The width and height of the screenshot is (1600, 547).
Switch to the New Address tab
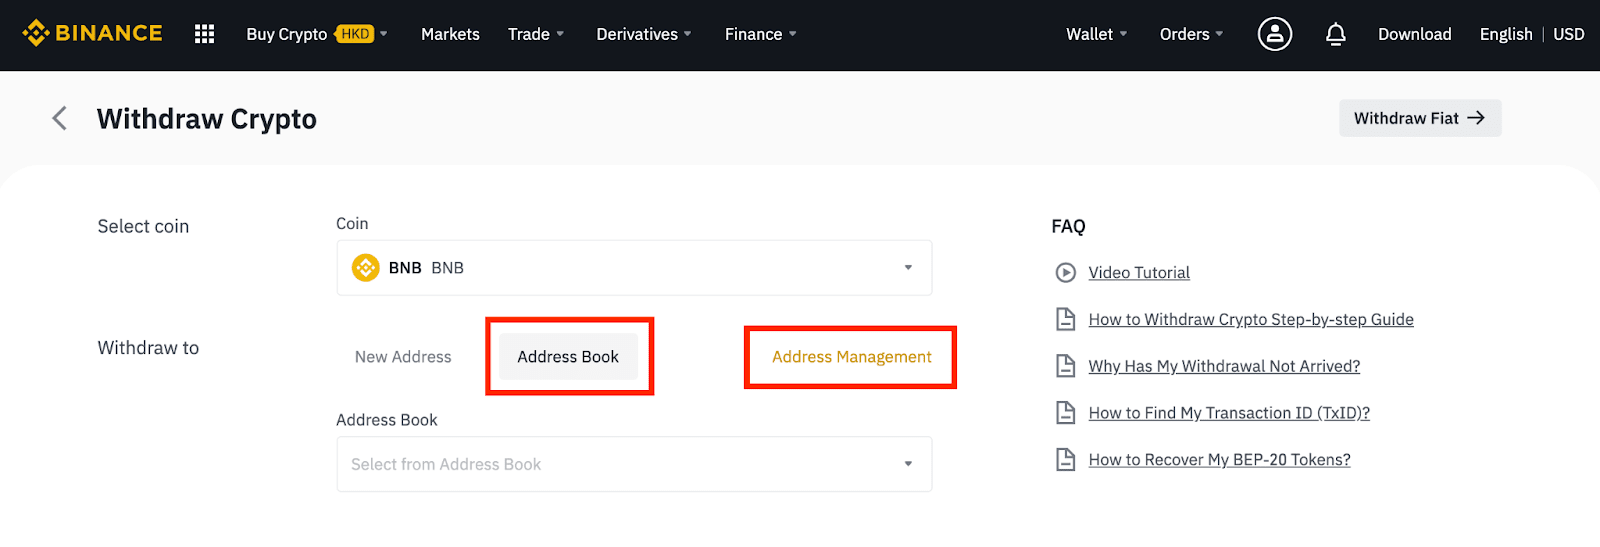pos(403,357)
